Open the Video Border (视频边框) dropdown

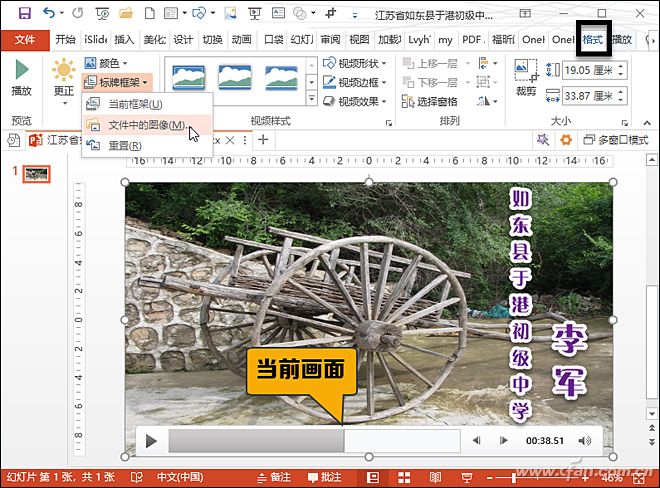click(x=362, y=82)
